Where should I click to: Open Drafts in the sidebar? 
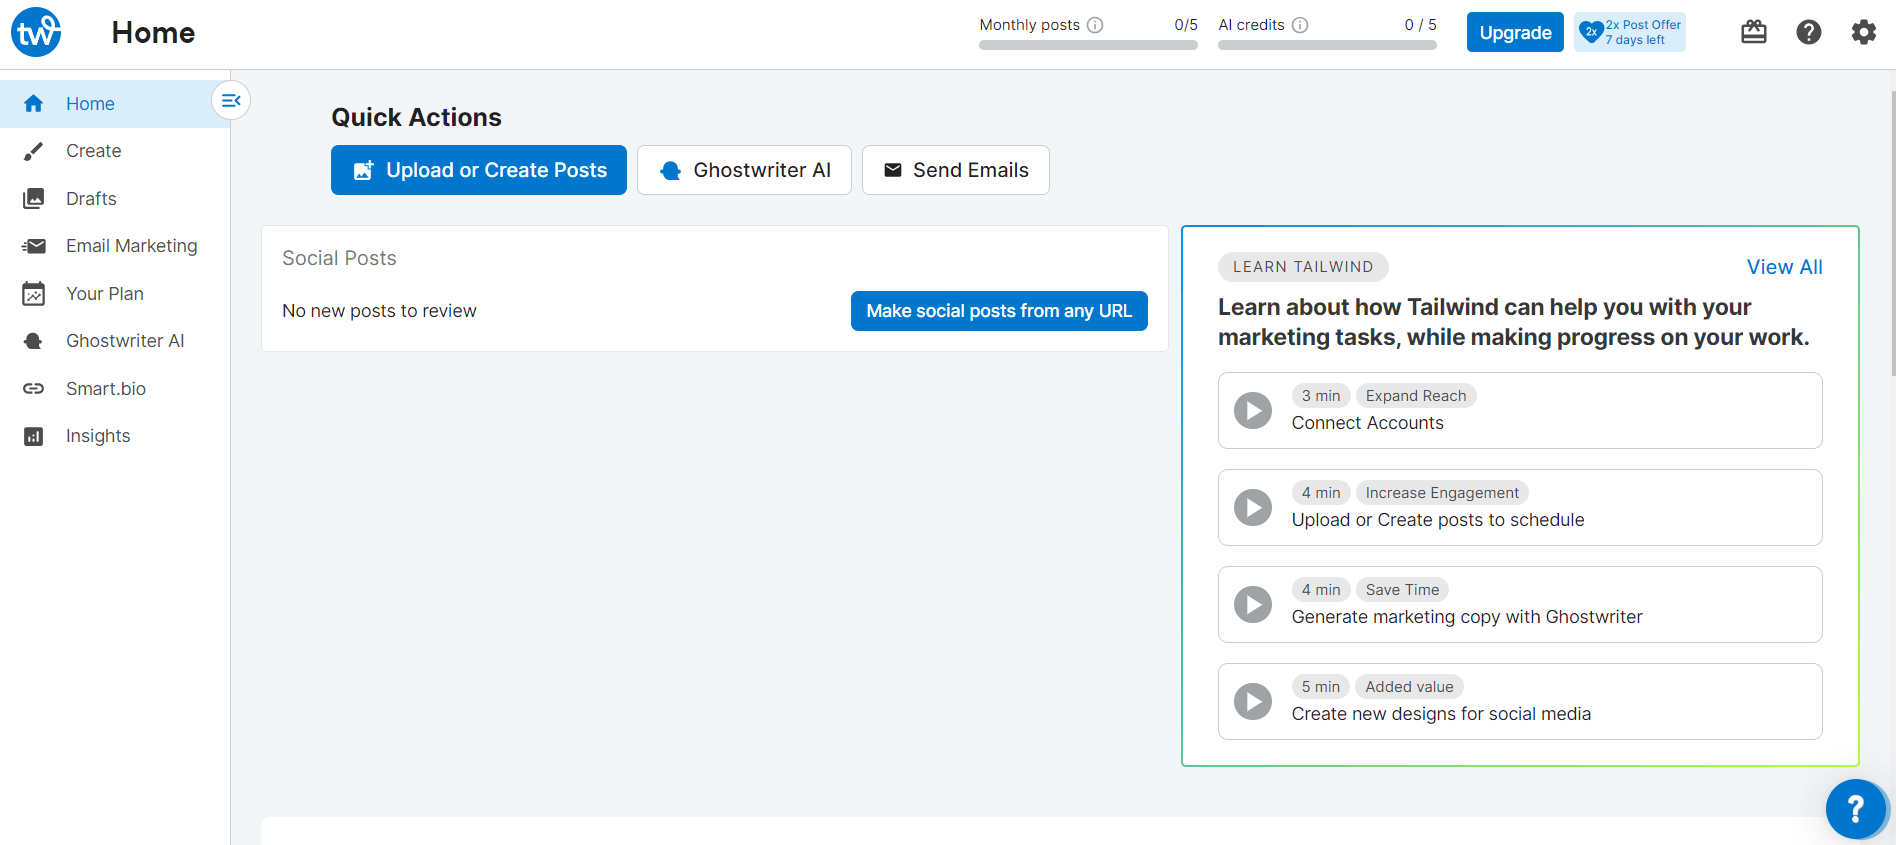coord(115,198)
